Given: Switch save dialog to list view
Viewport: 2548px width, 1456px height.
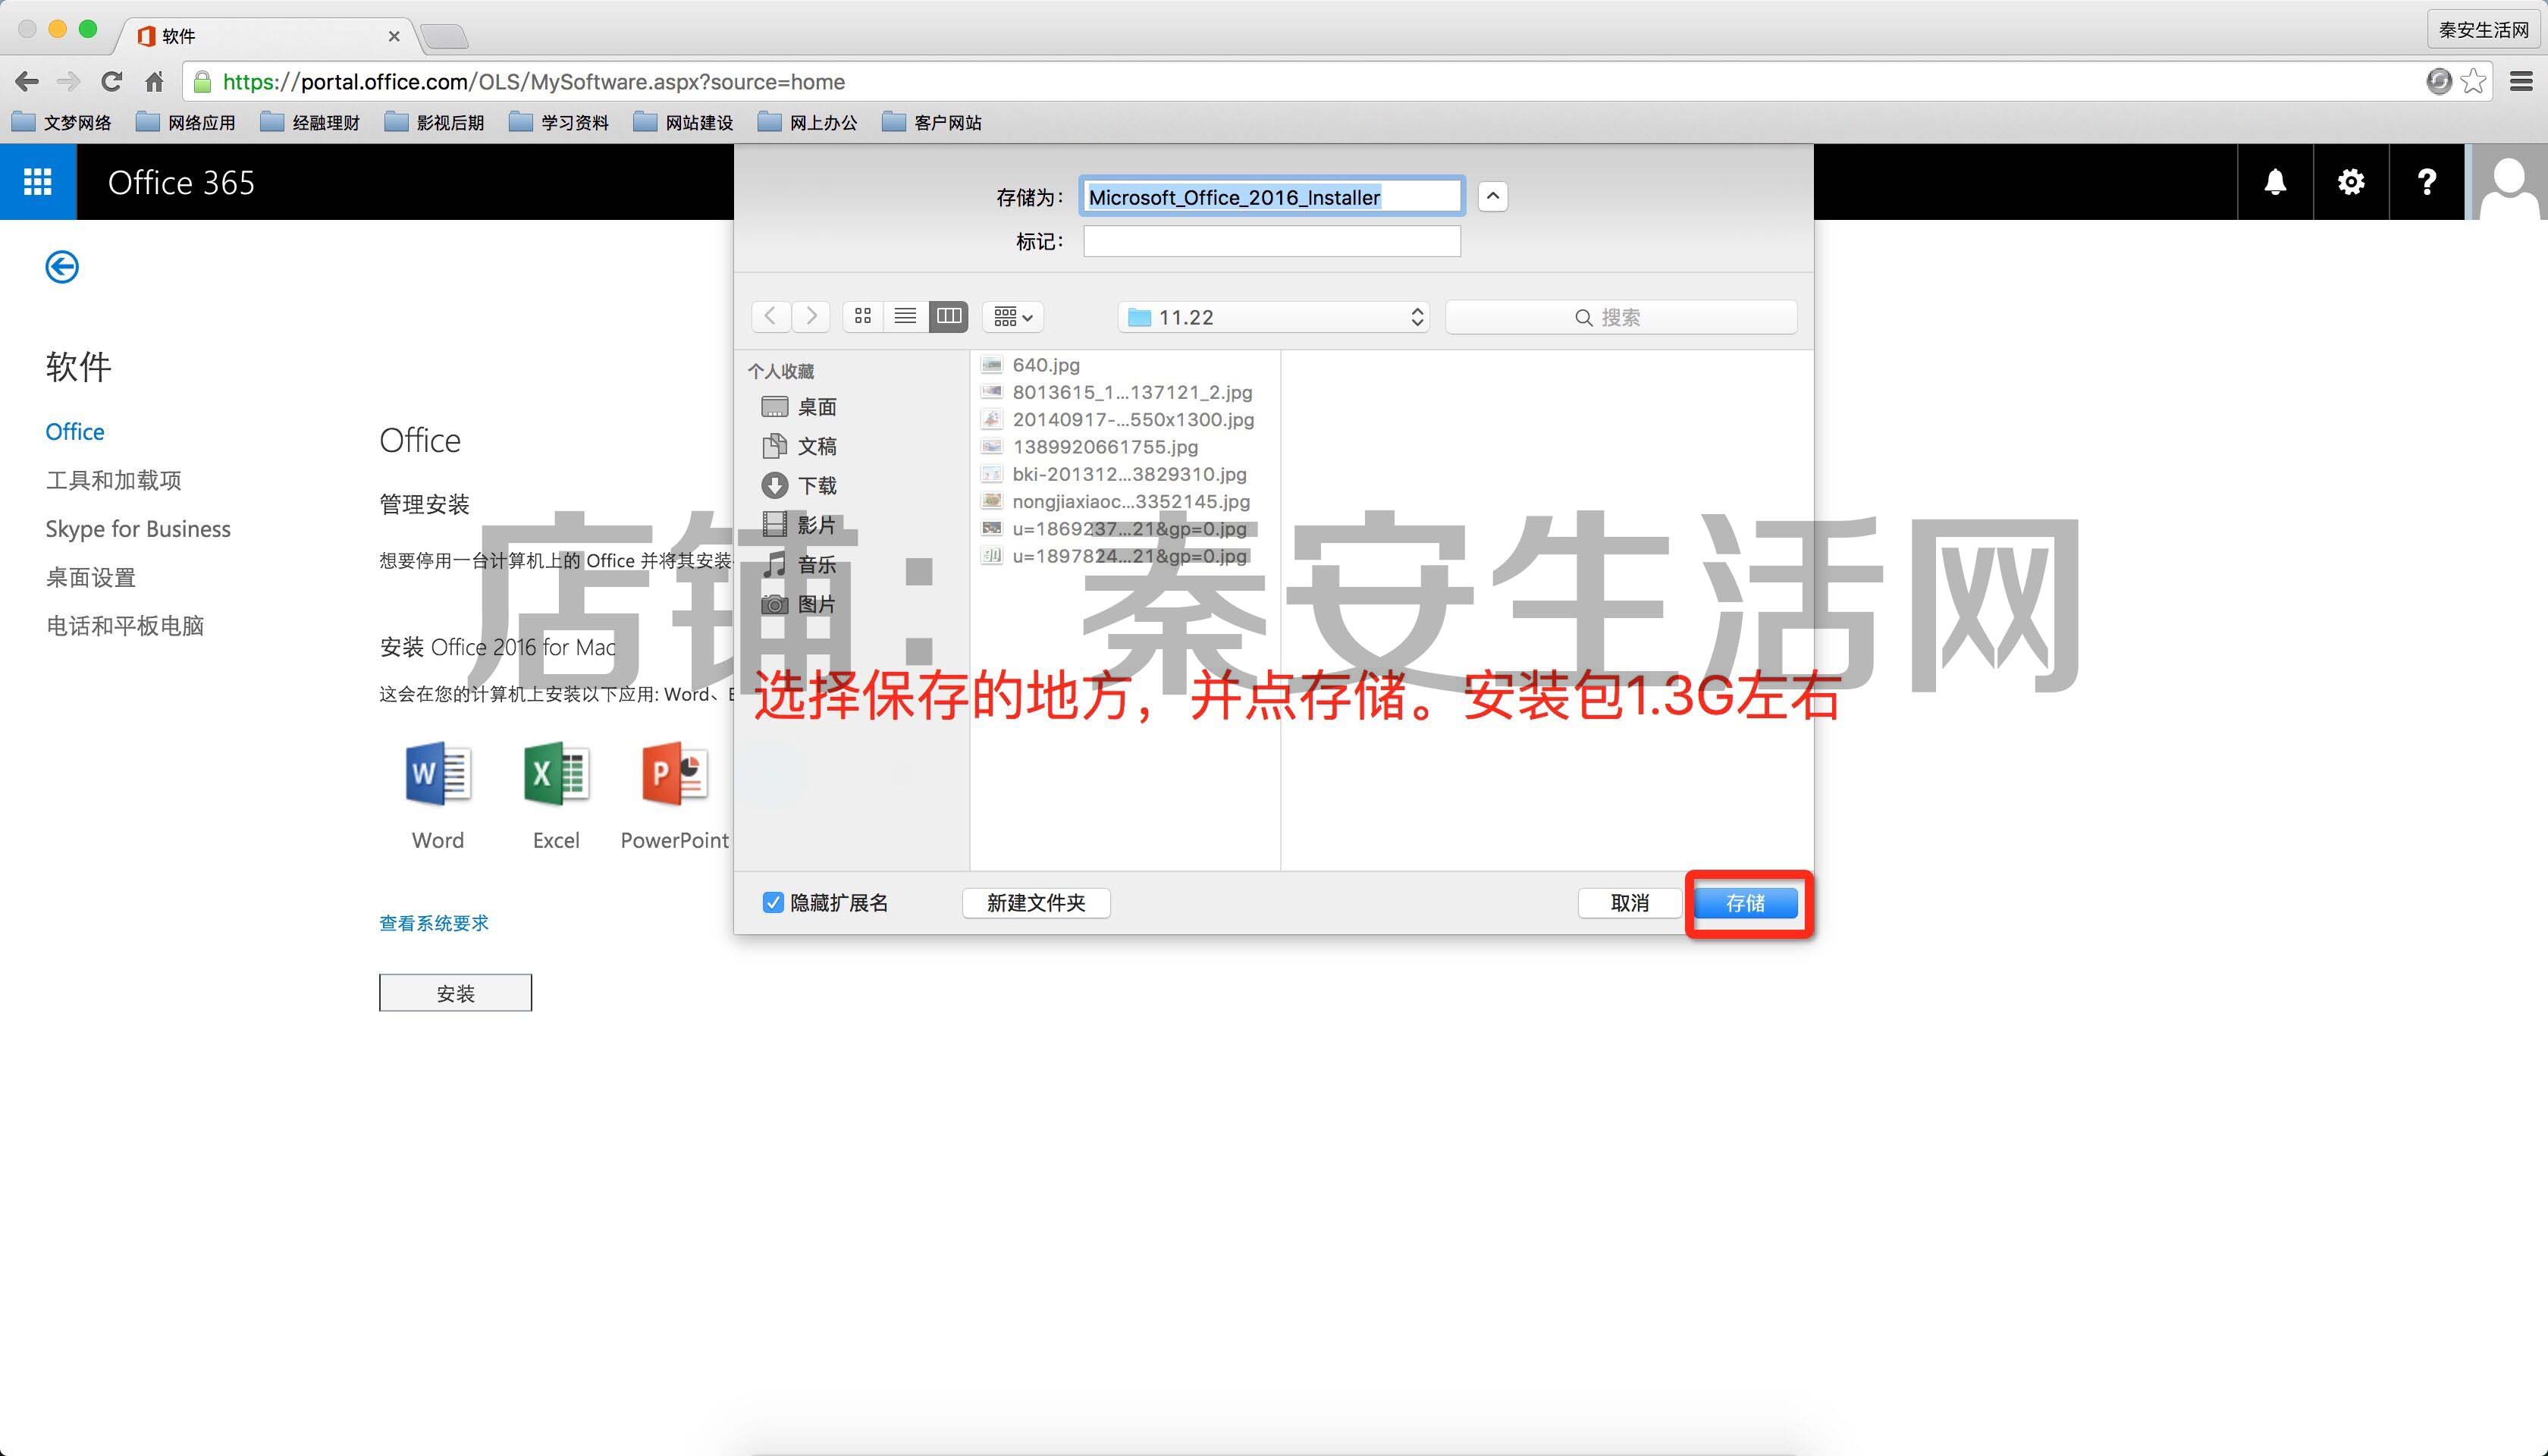Looking at the screenshot, I should coord(905,317).
